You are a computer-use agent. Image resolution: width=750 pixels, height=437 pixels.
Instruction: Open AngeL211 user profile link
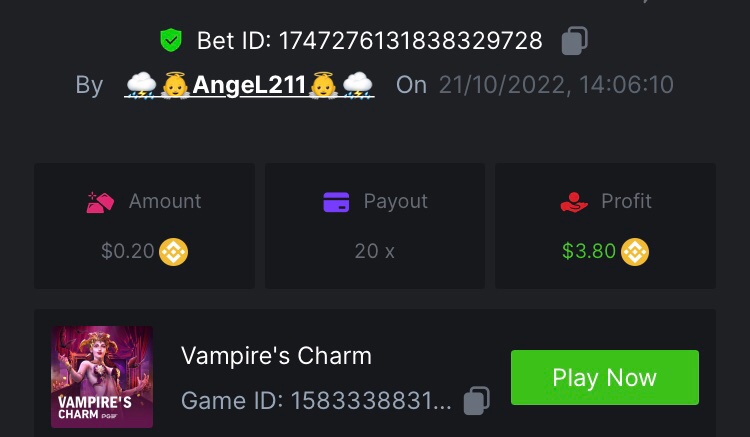[x=249, y=85]
